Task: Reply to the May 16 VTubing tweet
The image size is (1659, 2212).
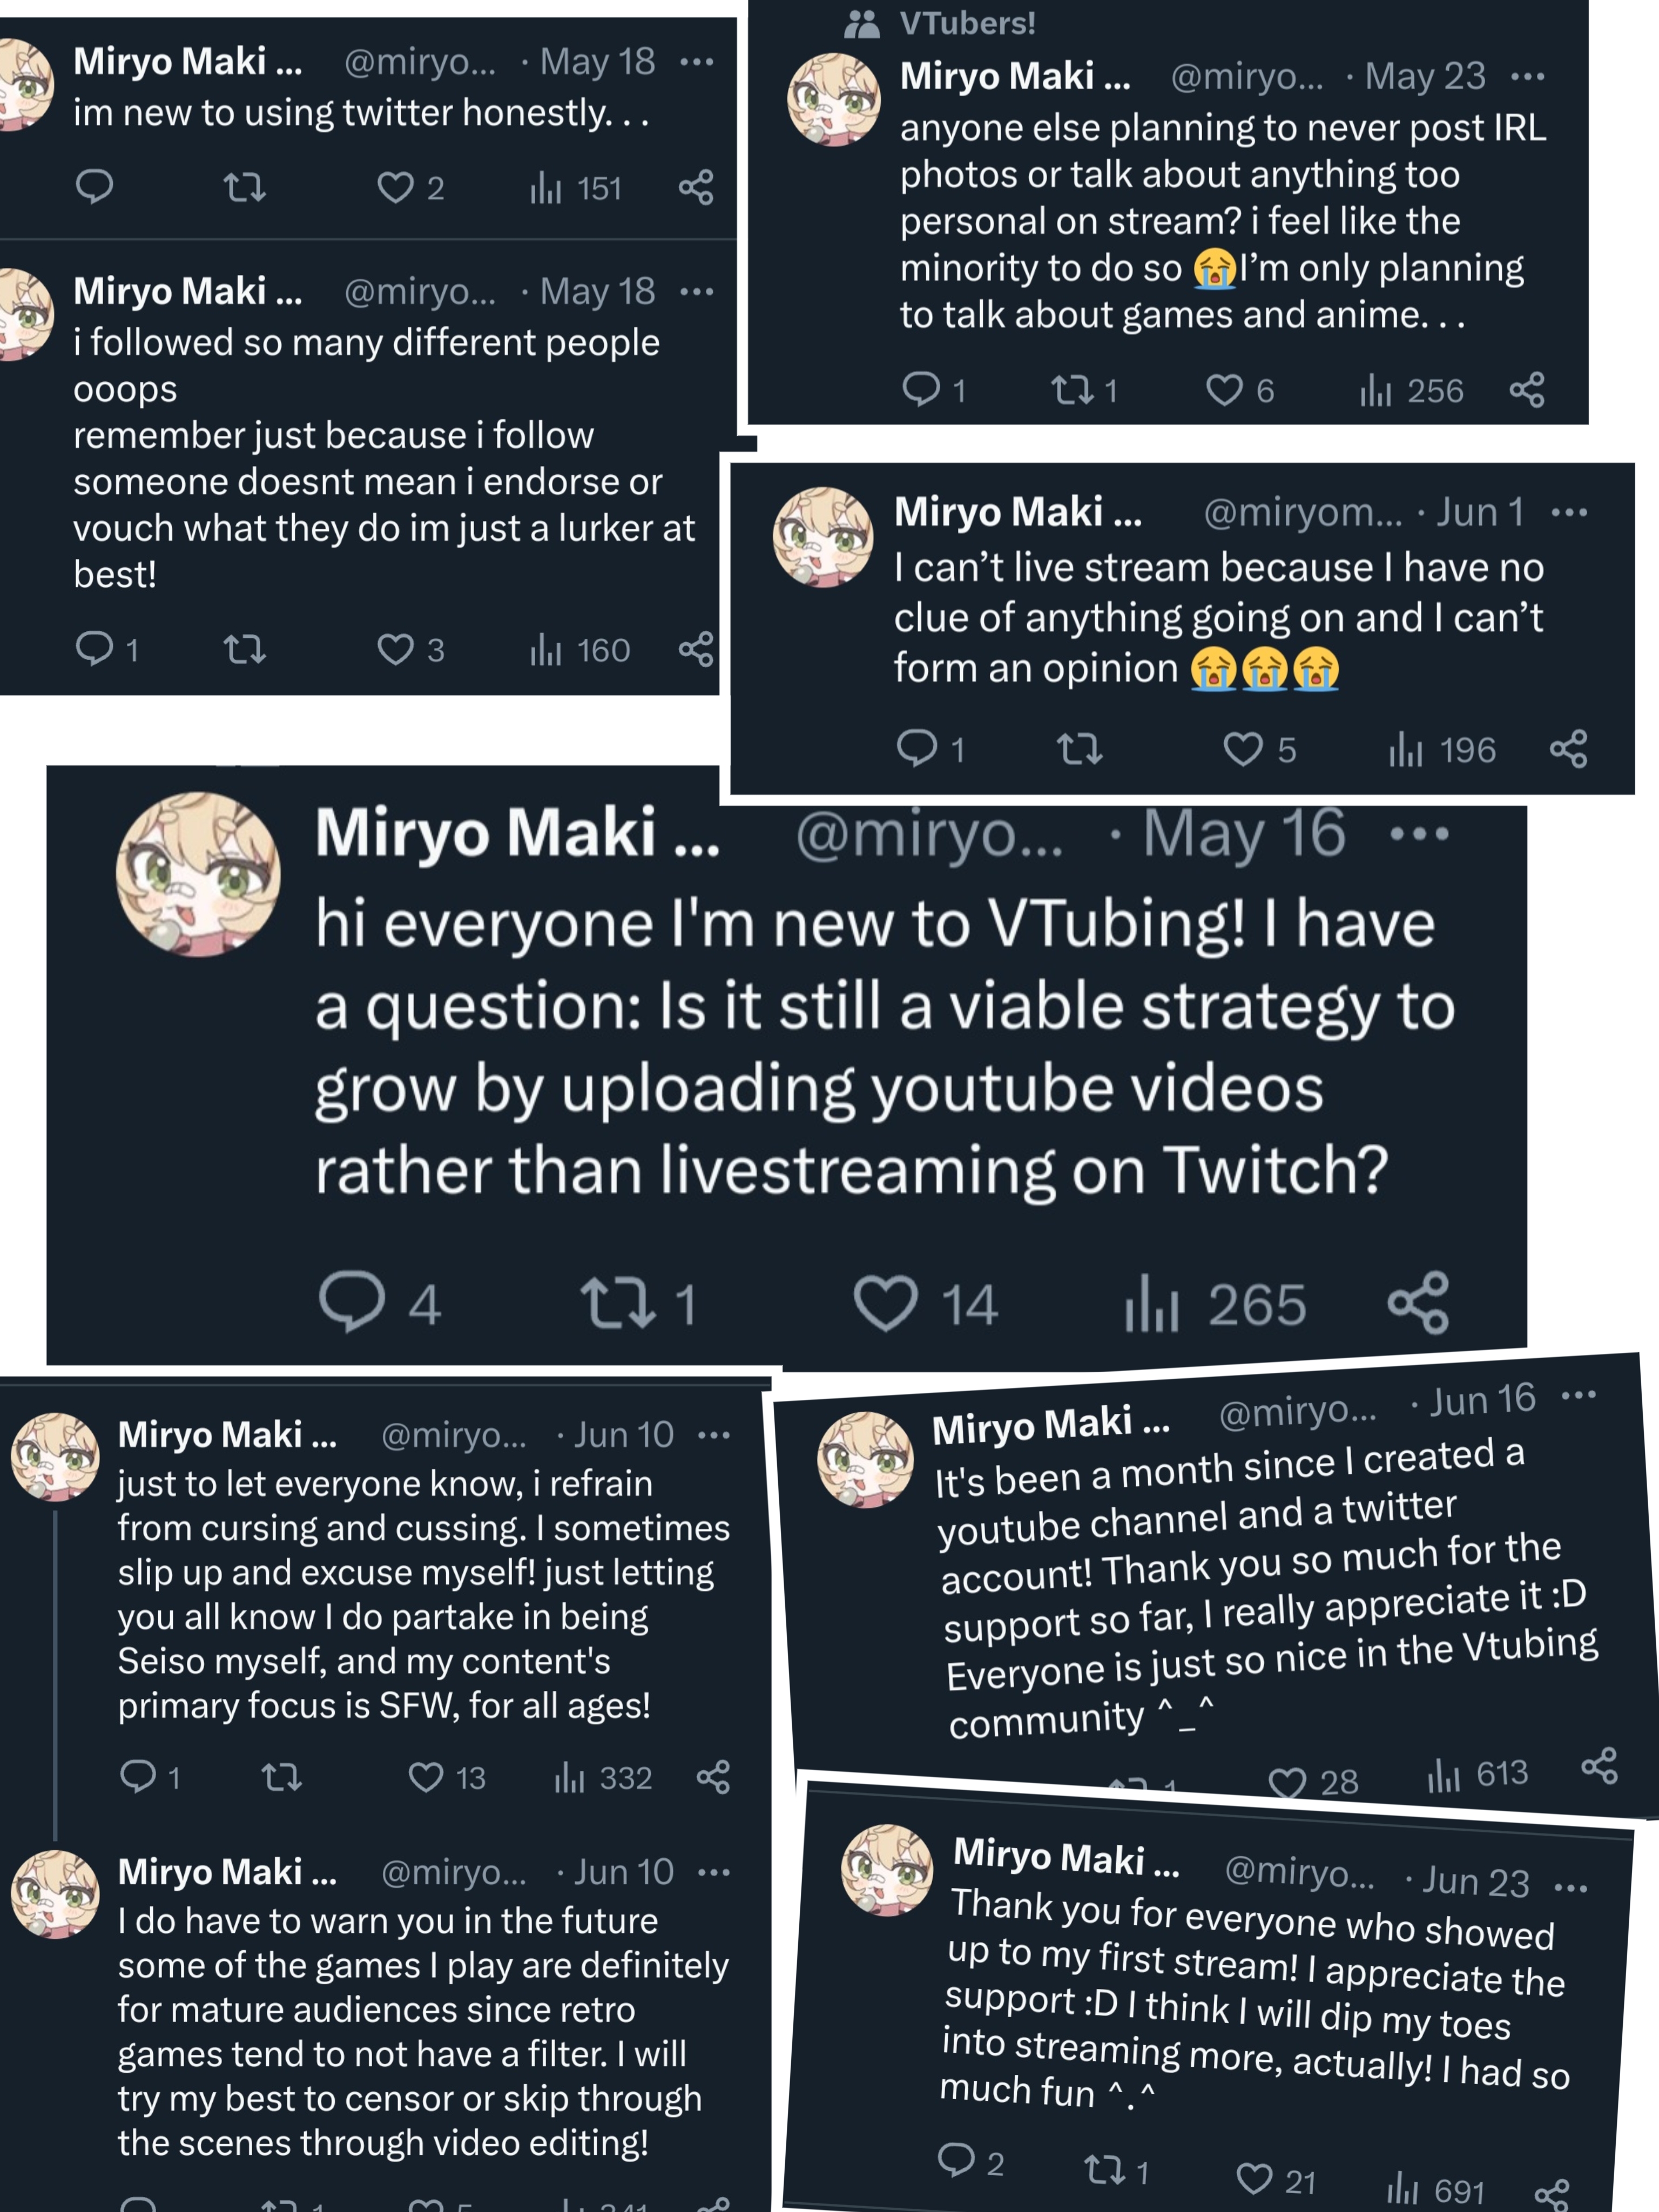Action: (x=351, y=1301)
